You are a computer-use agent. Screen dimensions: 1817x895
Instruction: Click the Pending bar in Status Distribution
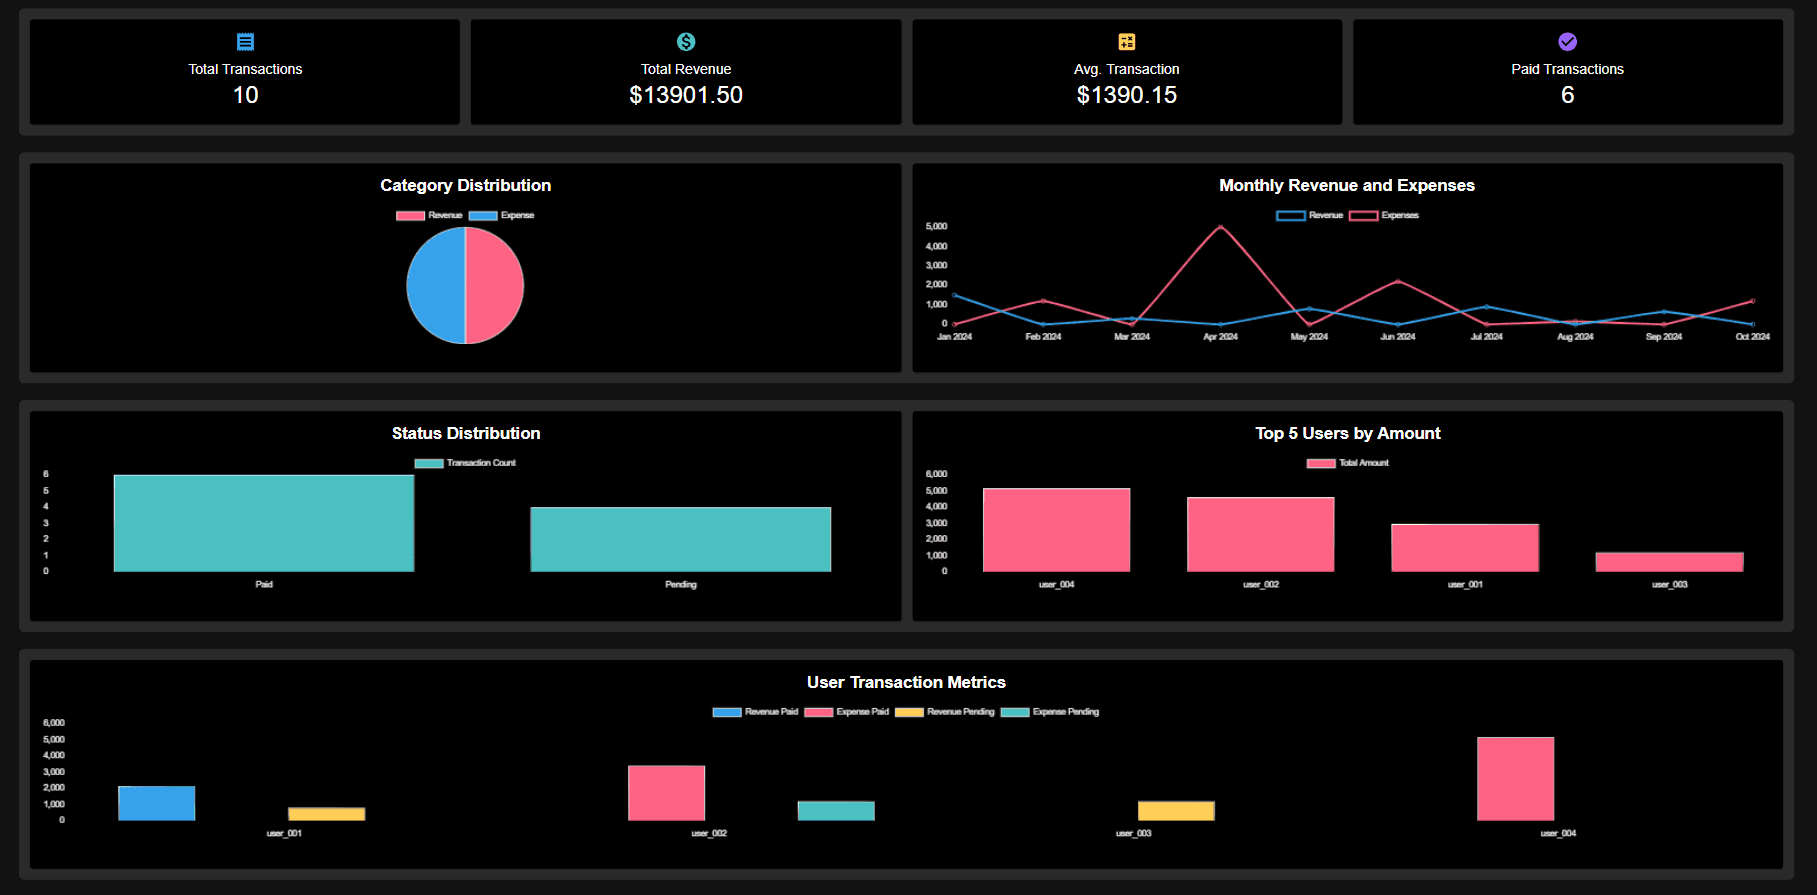tap(680, 539)
